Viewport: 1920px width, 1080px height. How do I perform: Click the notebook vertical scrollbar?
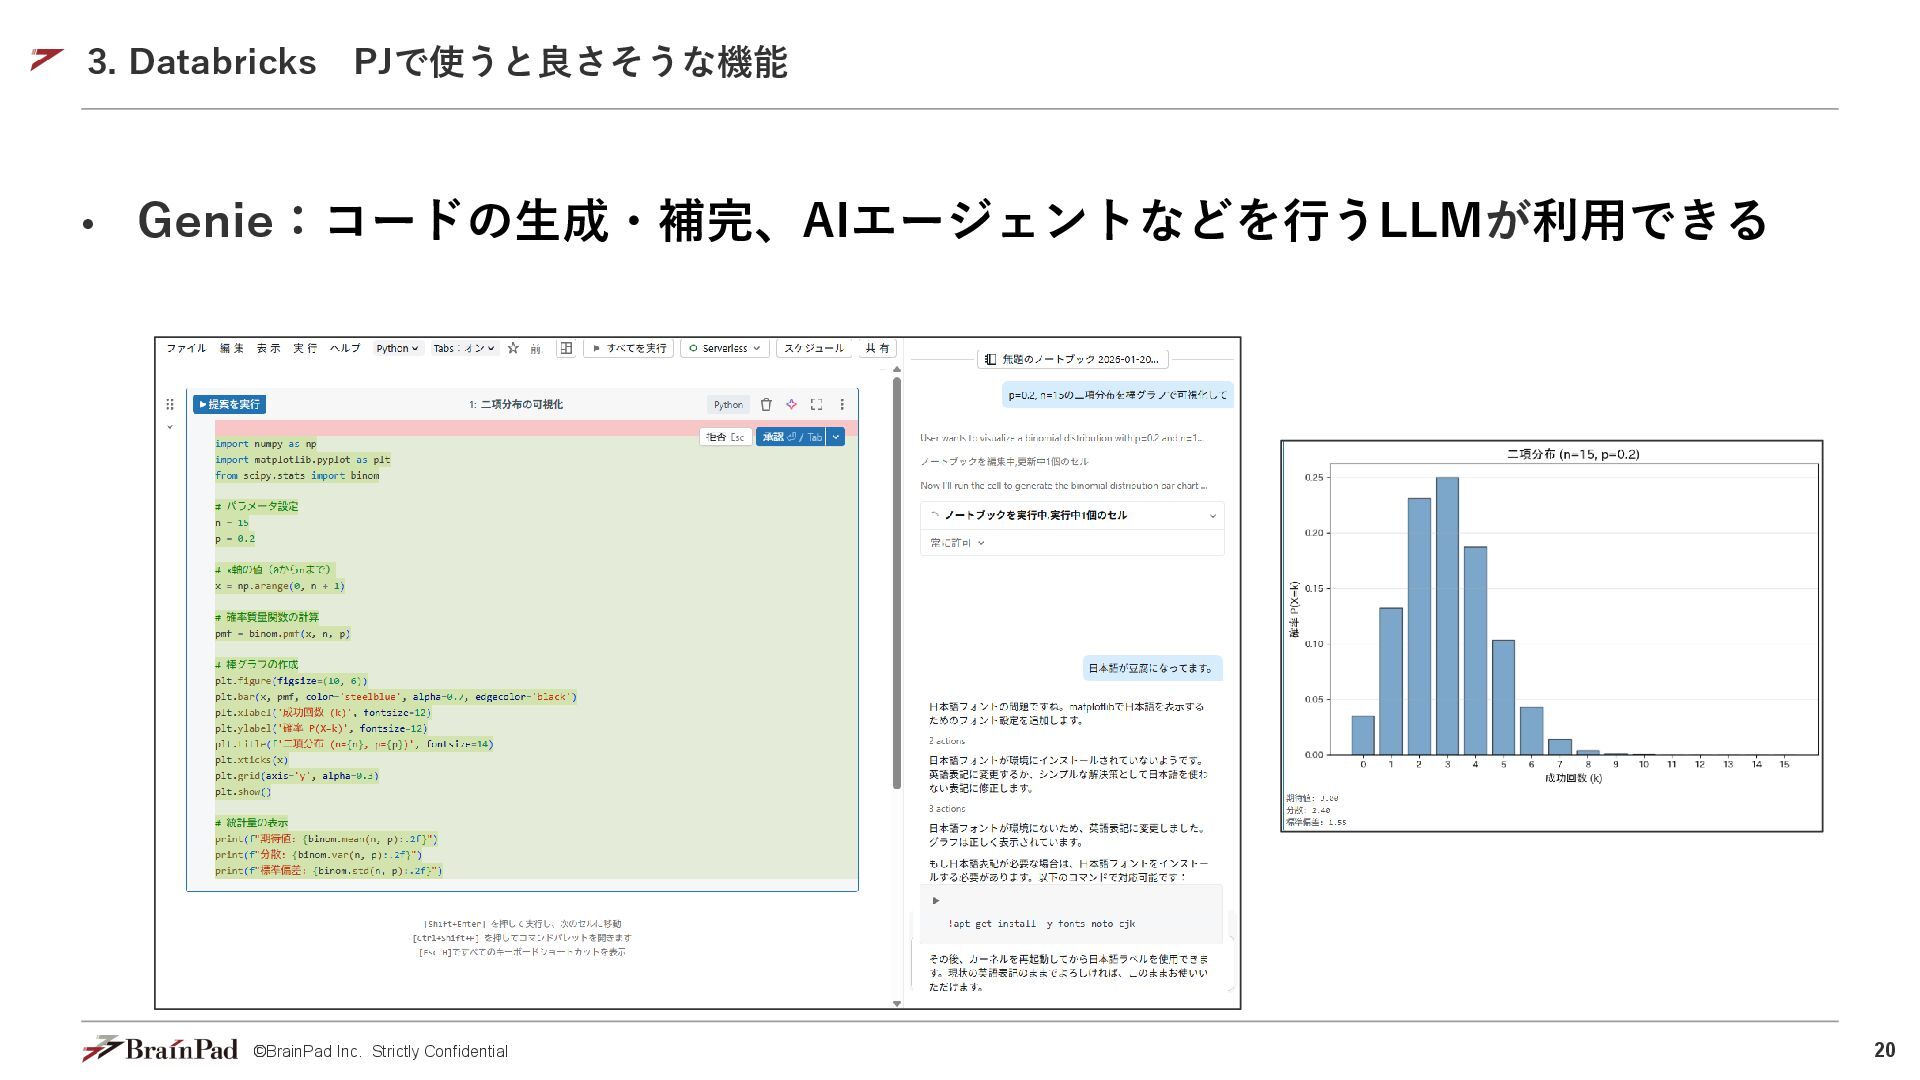click(x=897, y=580)
